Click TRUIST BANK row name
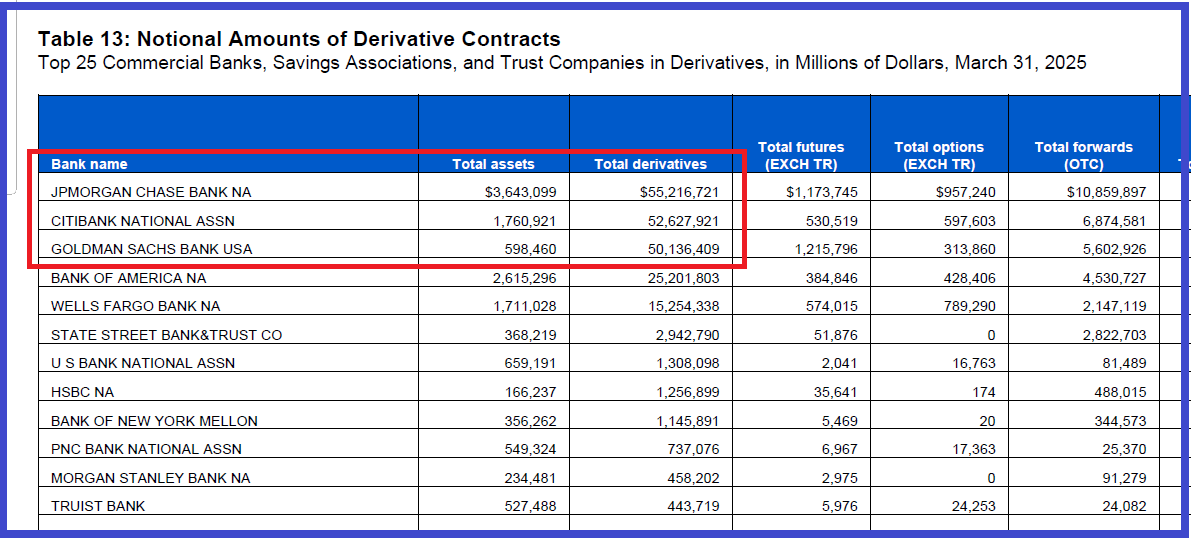Viewport: 1191px width, 538px height. point(98,506)
